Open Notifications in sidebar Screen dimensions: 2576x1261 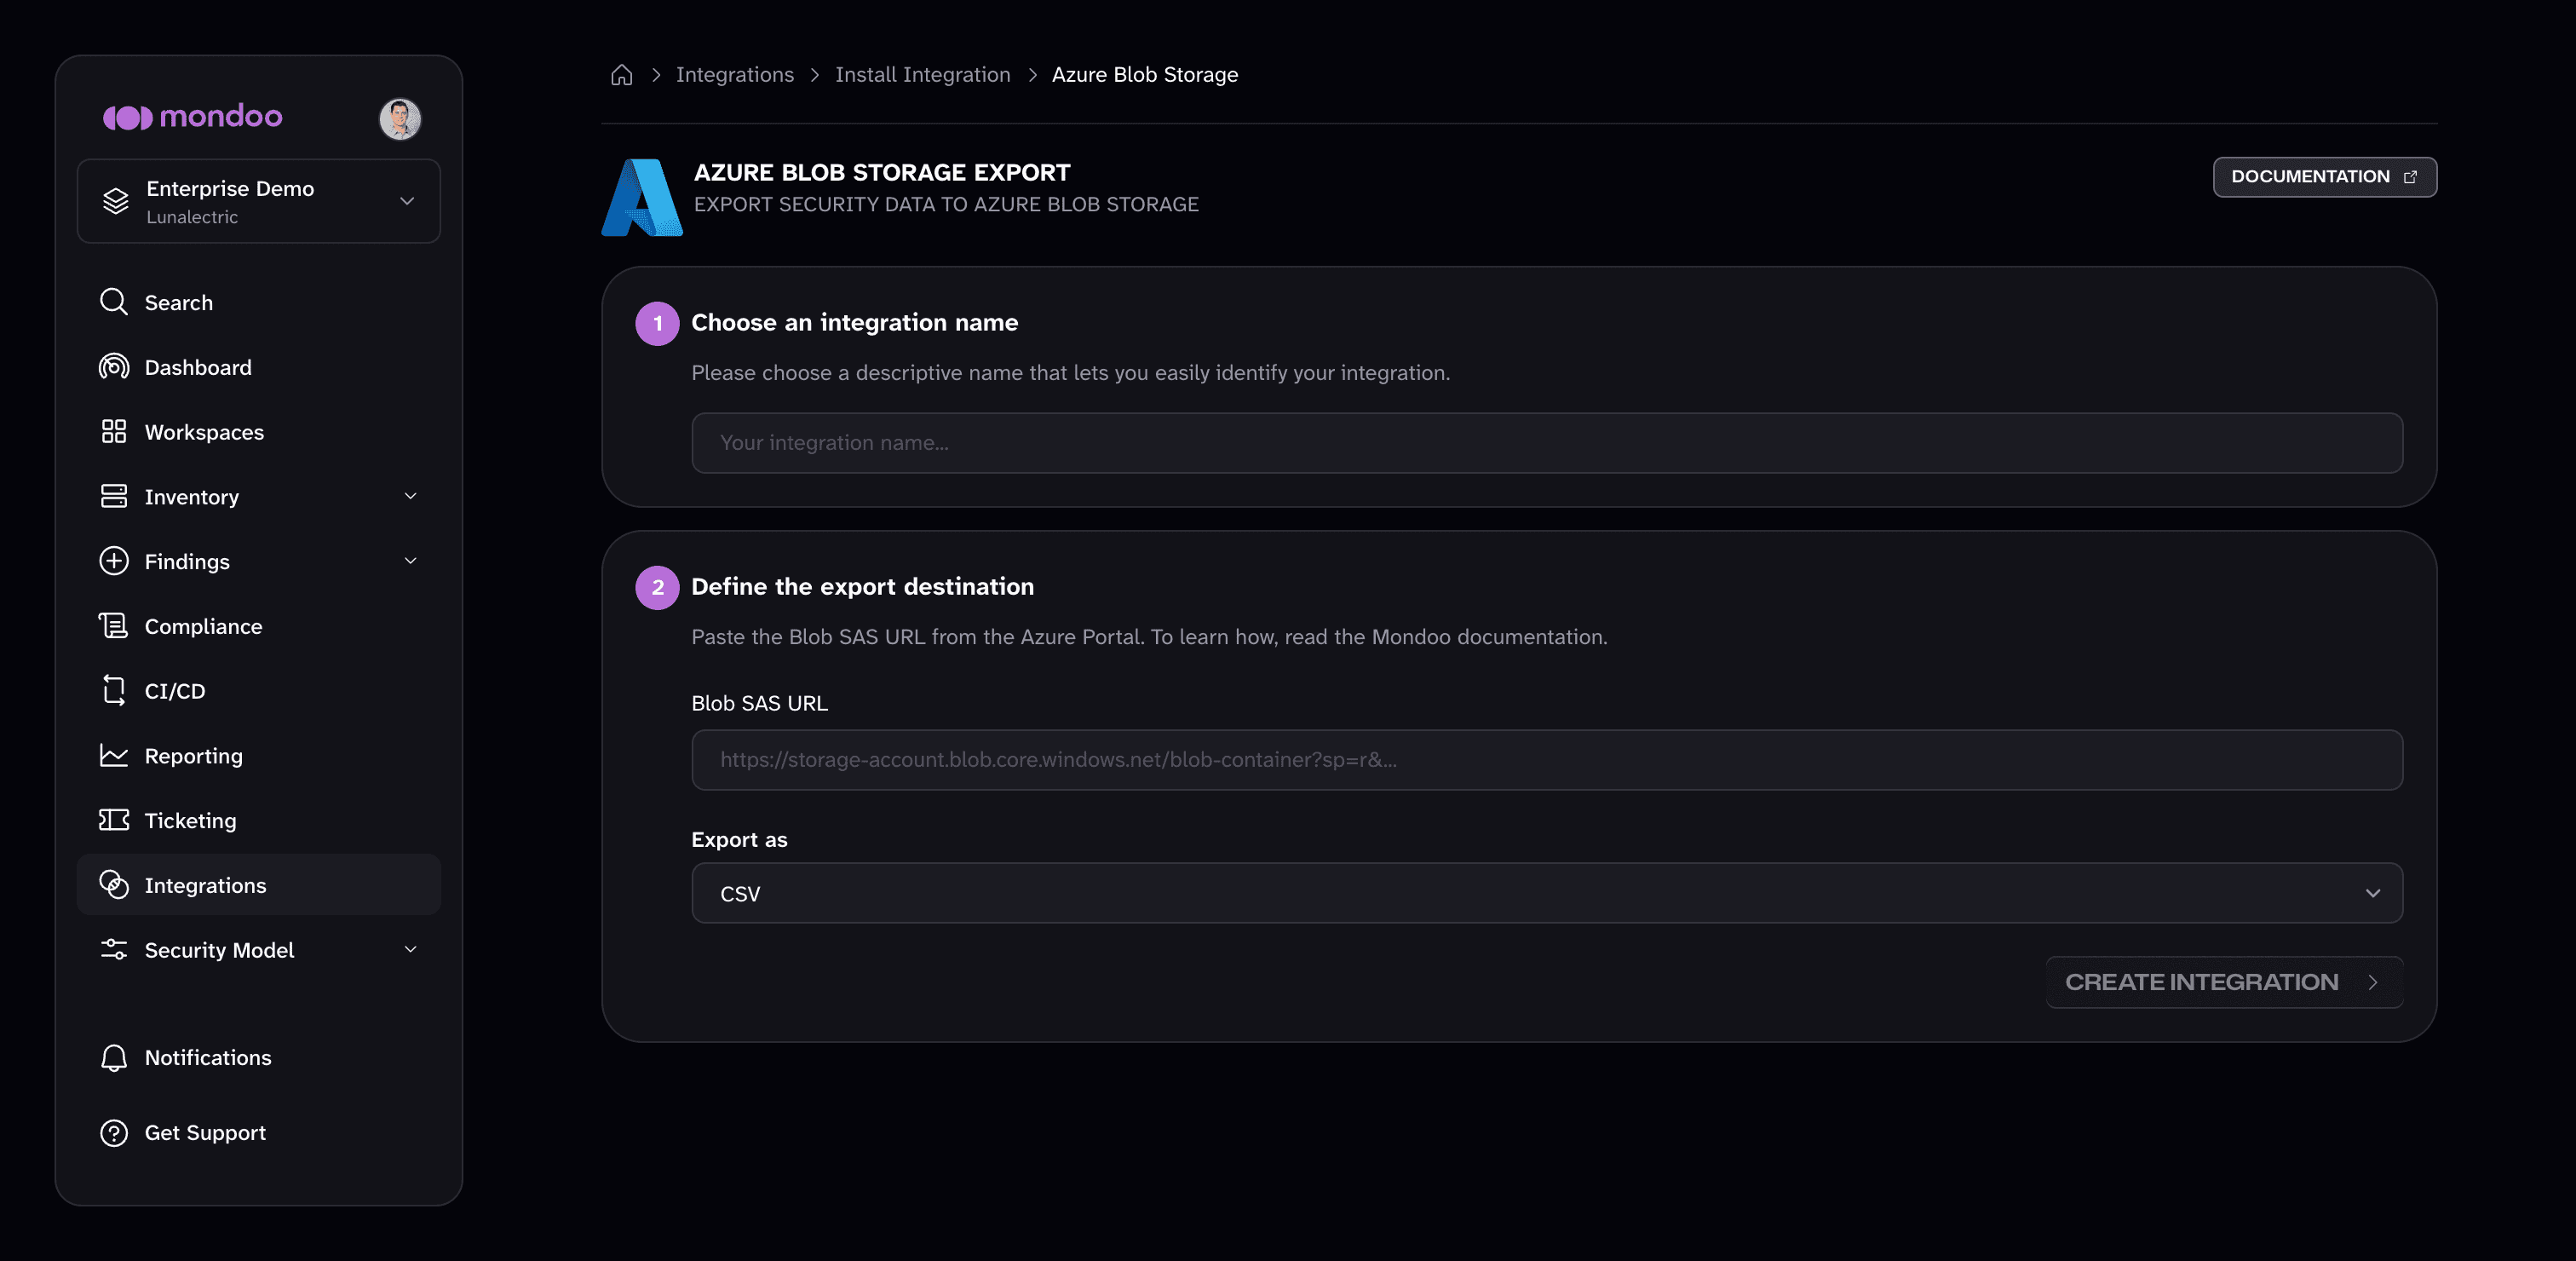click(258, 1058)
